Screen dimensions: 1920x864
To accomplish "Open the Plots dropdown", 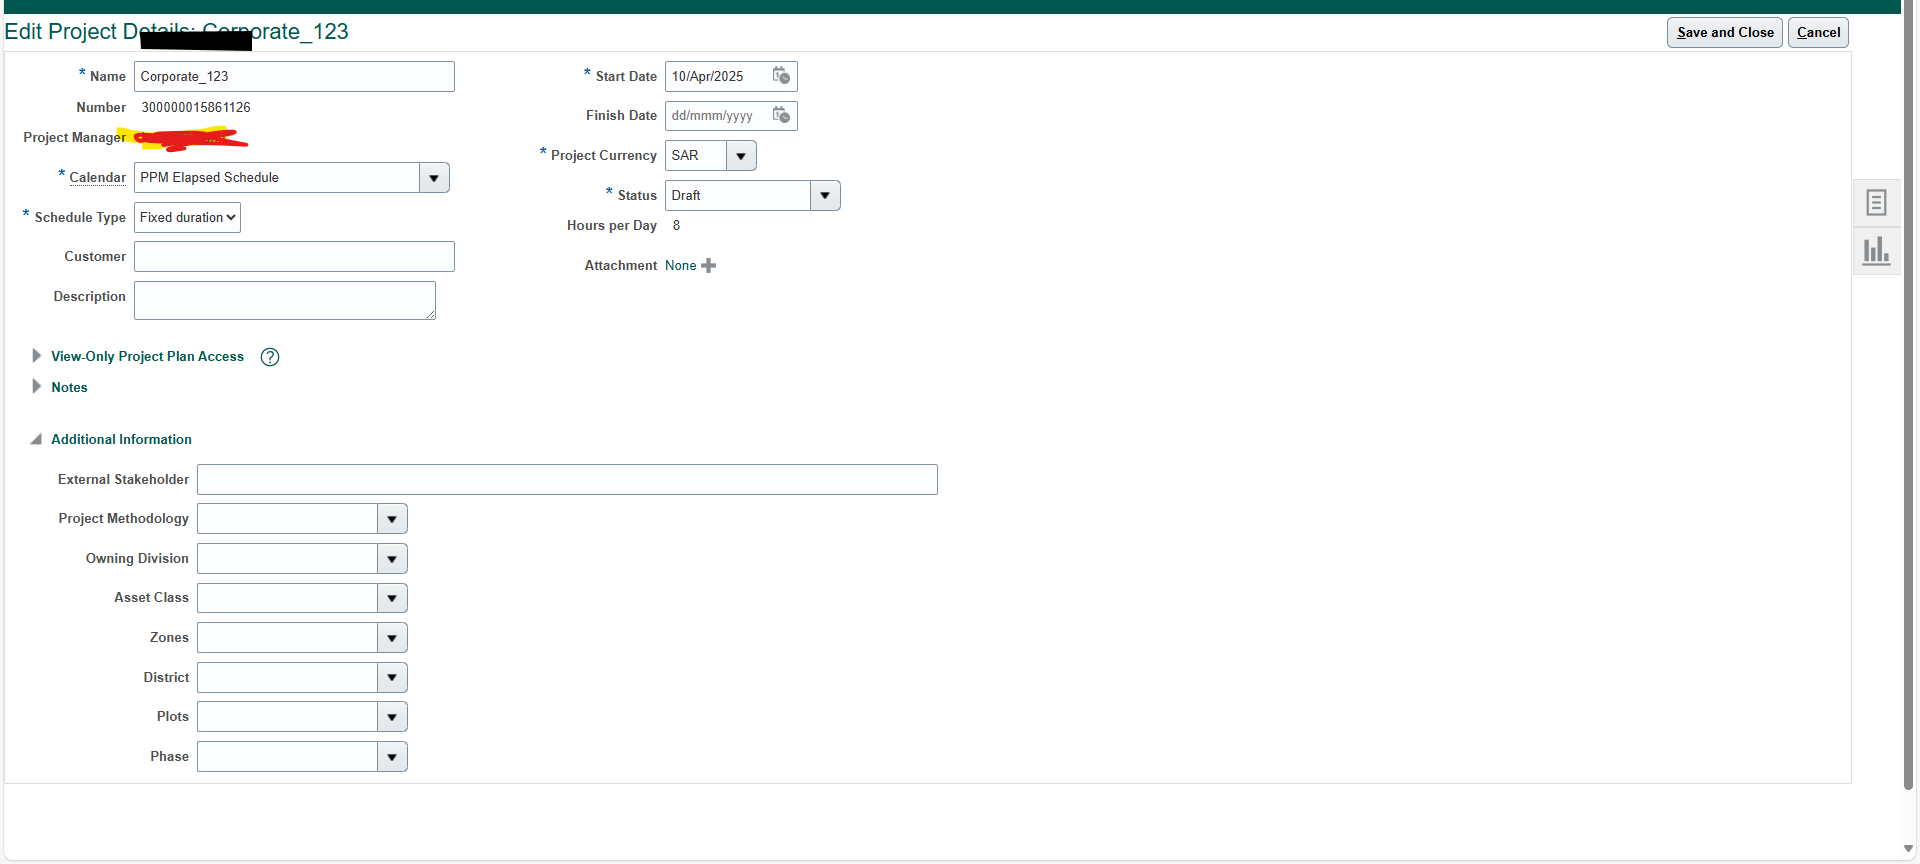I will 392,717.
